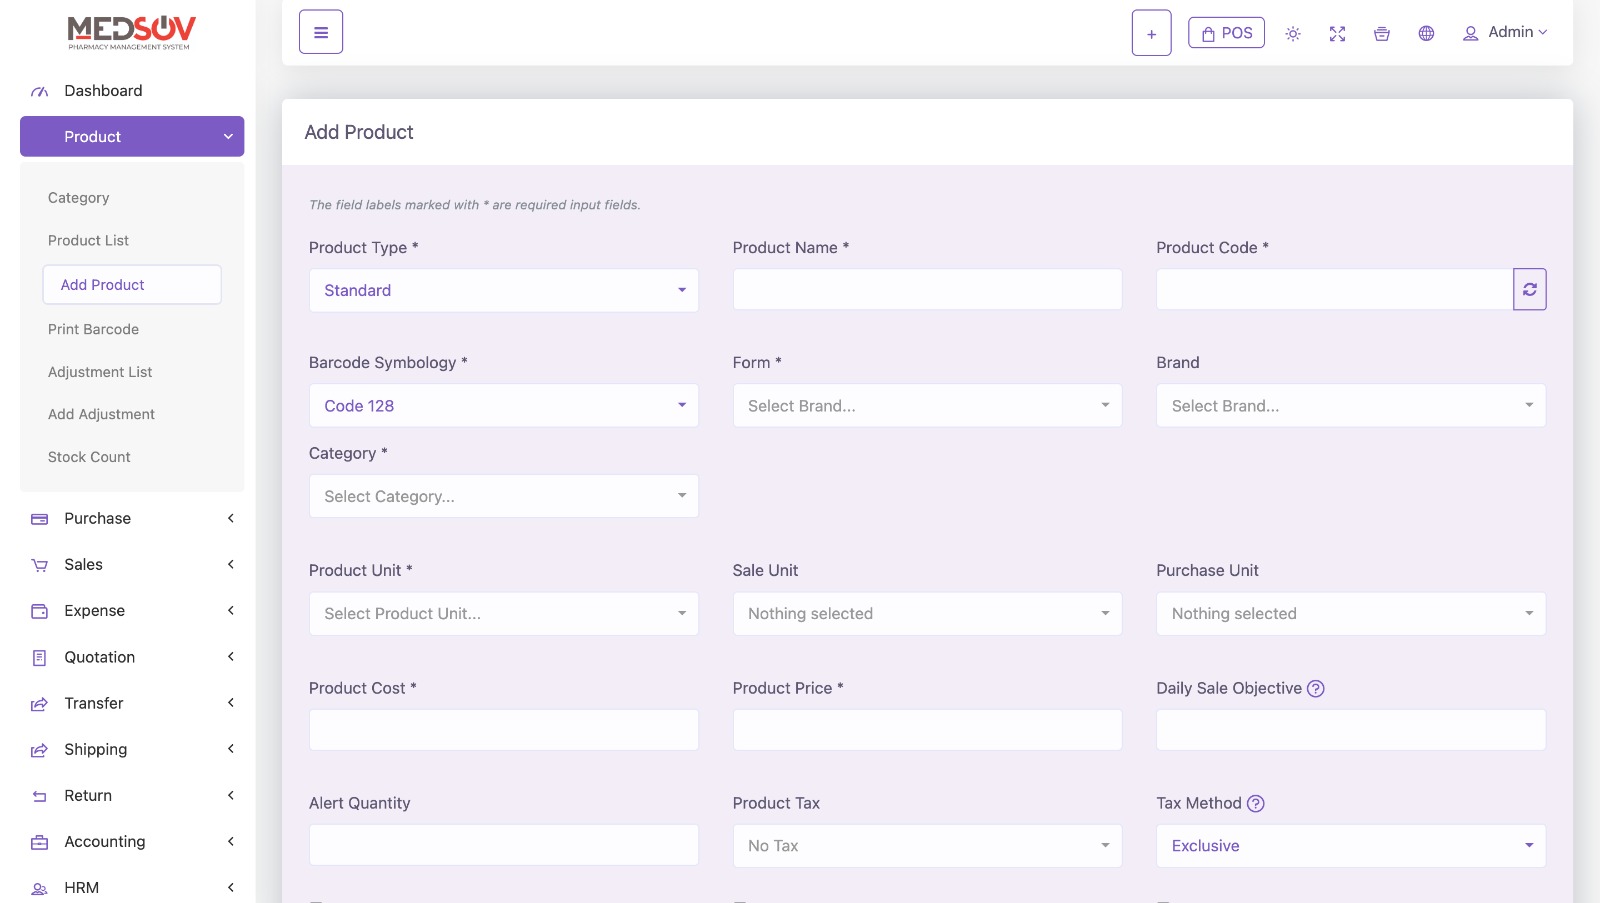Open the cash register drawer icon
1600x903 pixels.
[1381, 34]
